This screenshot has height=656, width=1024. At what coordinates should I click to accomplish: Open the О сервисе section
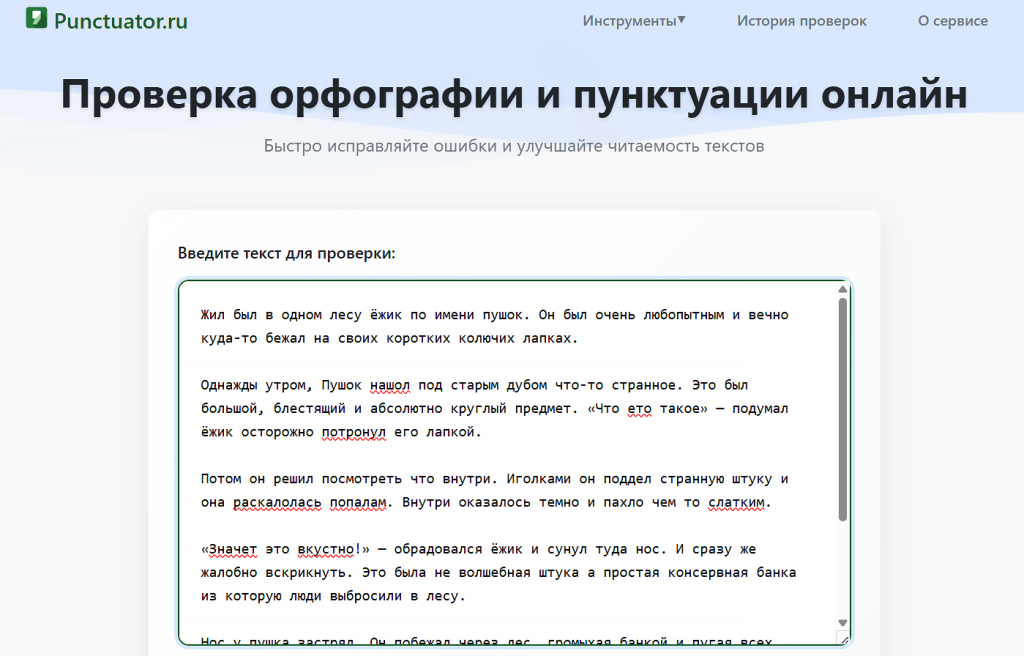[952, 20]
